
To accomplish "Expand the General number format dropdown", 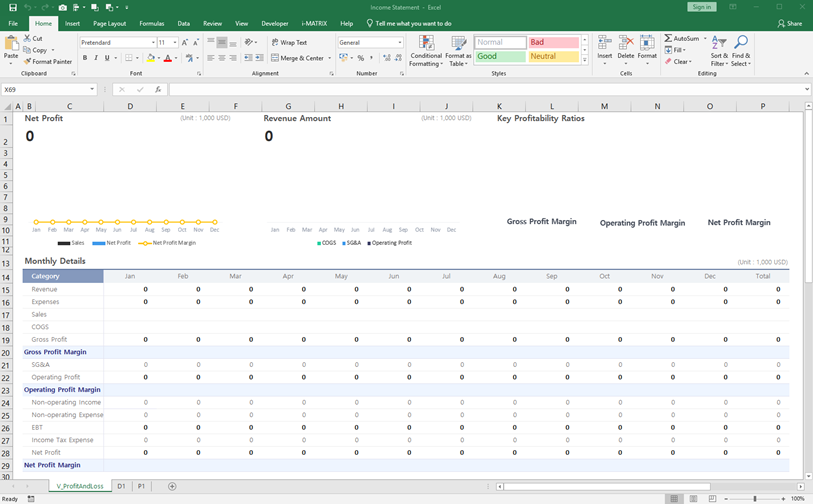I will click(400, 43).
